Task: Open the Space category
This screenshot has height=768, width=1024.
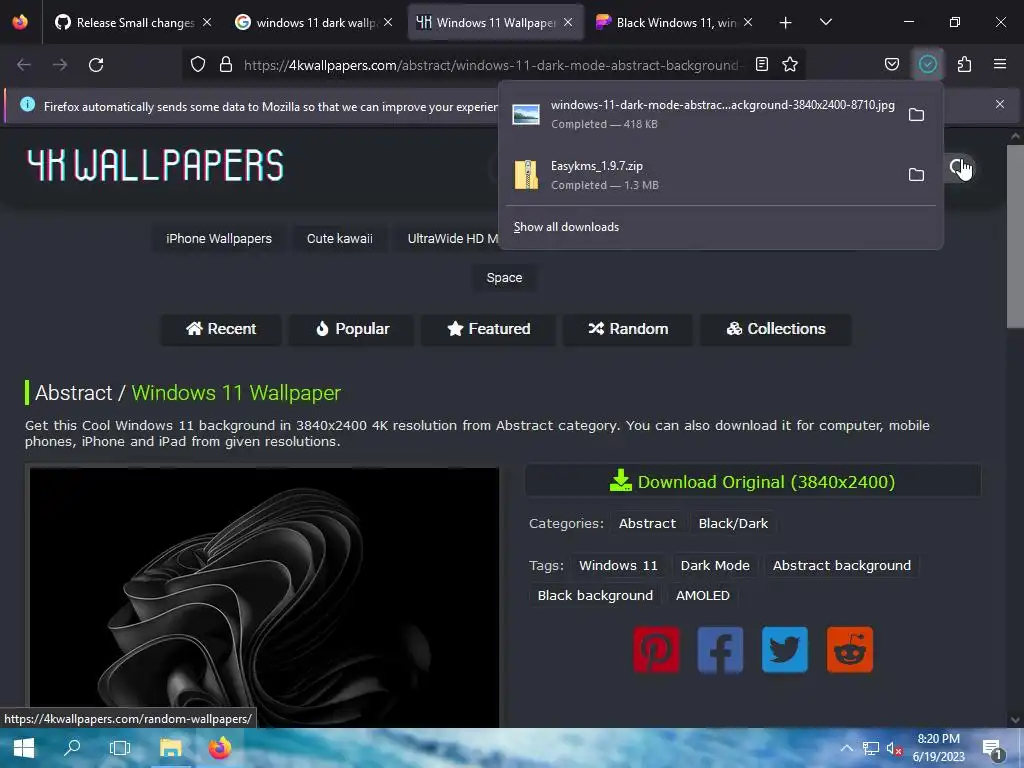Action: coord(504,278)
